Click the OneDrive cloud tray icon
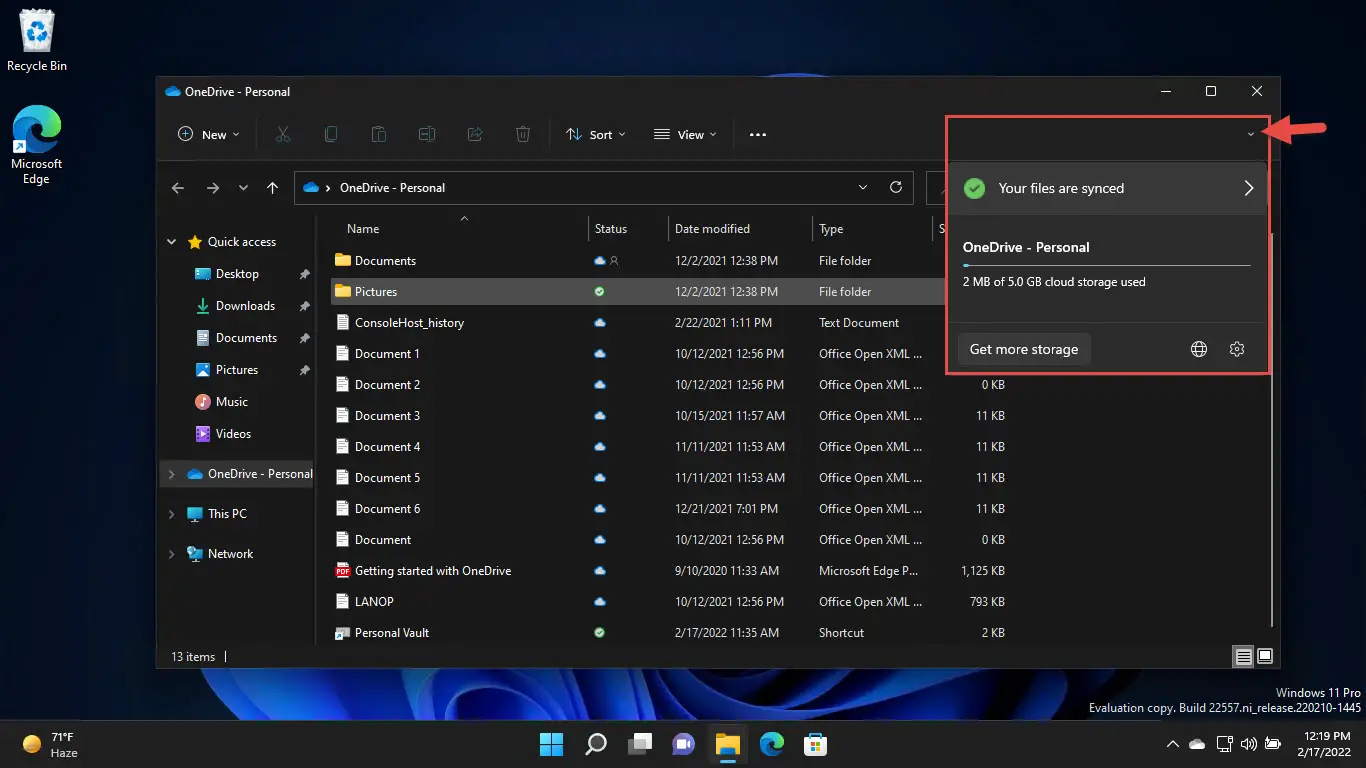Viewport: 1366px width, 768px height. 1197,744
